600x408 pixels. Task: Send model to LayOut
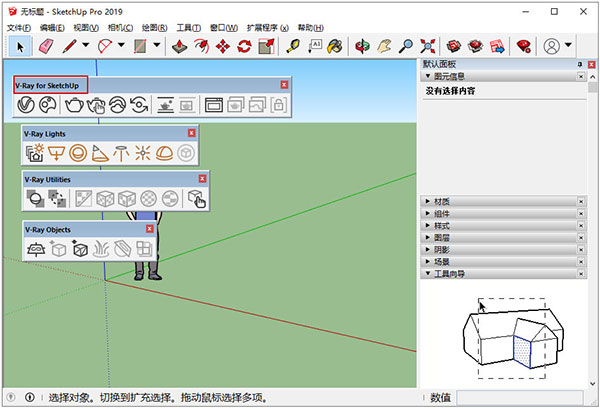[497, 46]
